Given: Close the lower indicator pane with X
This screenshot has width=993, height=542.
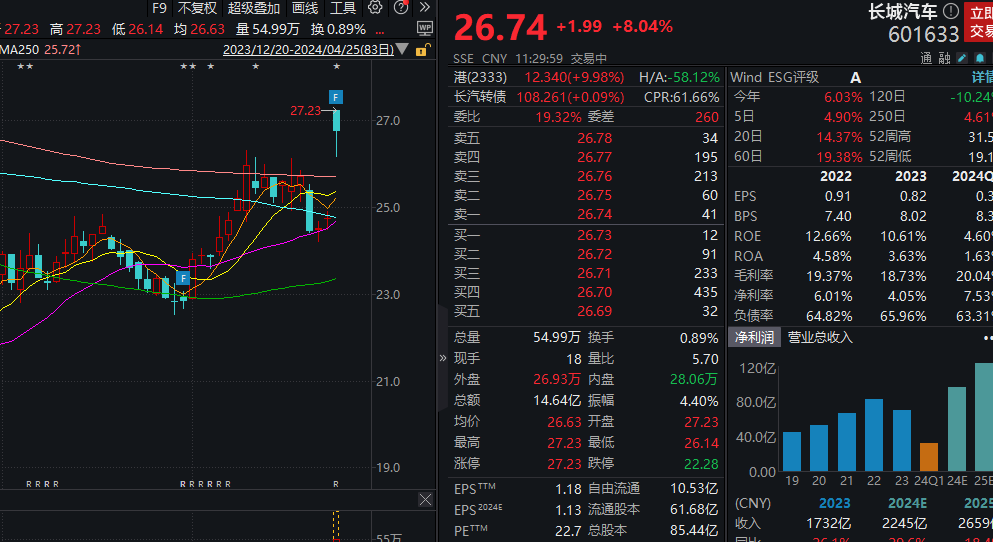Looking at the screenshot, I should click(426, 500).
